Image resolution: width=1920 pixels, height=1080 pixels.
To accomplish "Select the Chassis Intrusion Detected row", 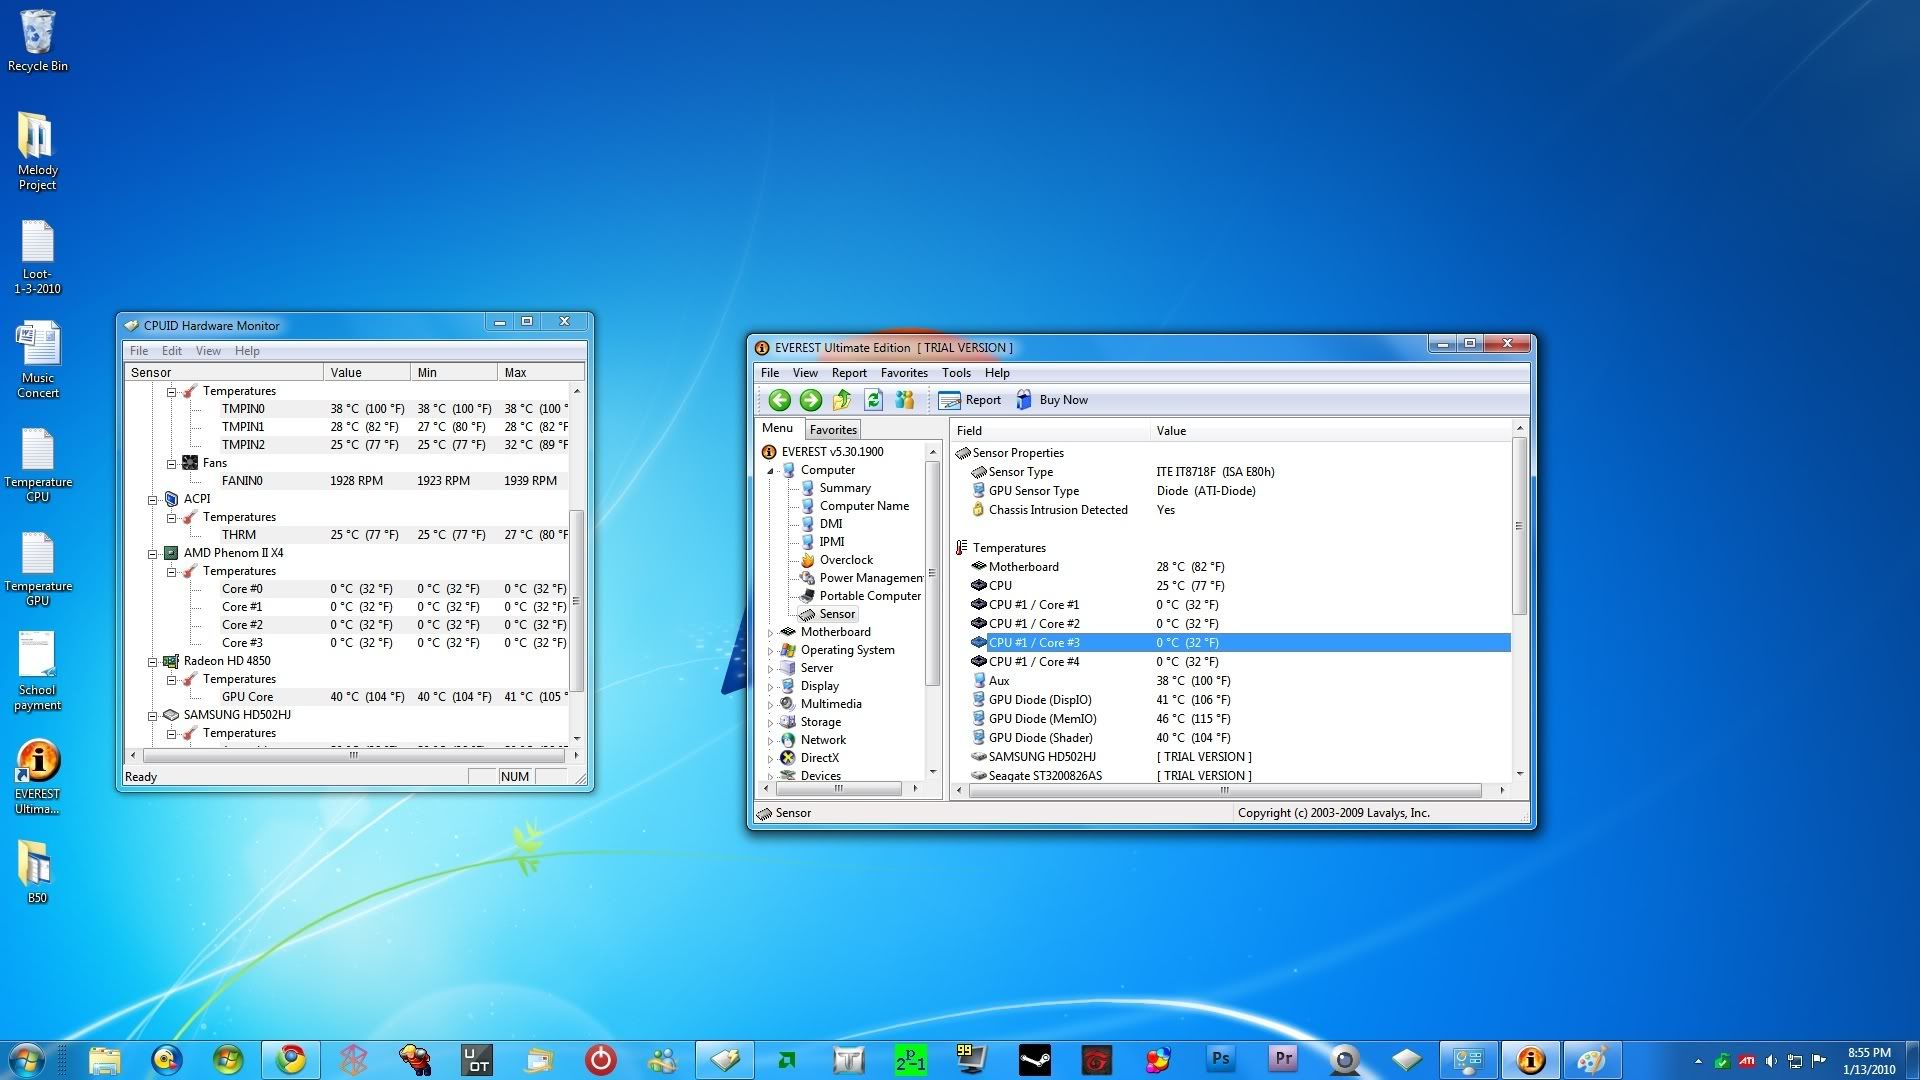I will 1240,510.
